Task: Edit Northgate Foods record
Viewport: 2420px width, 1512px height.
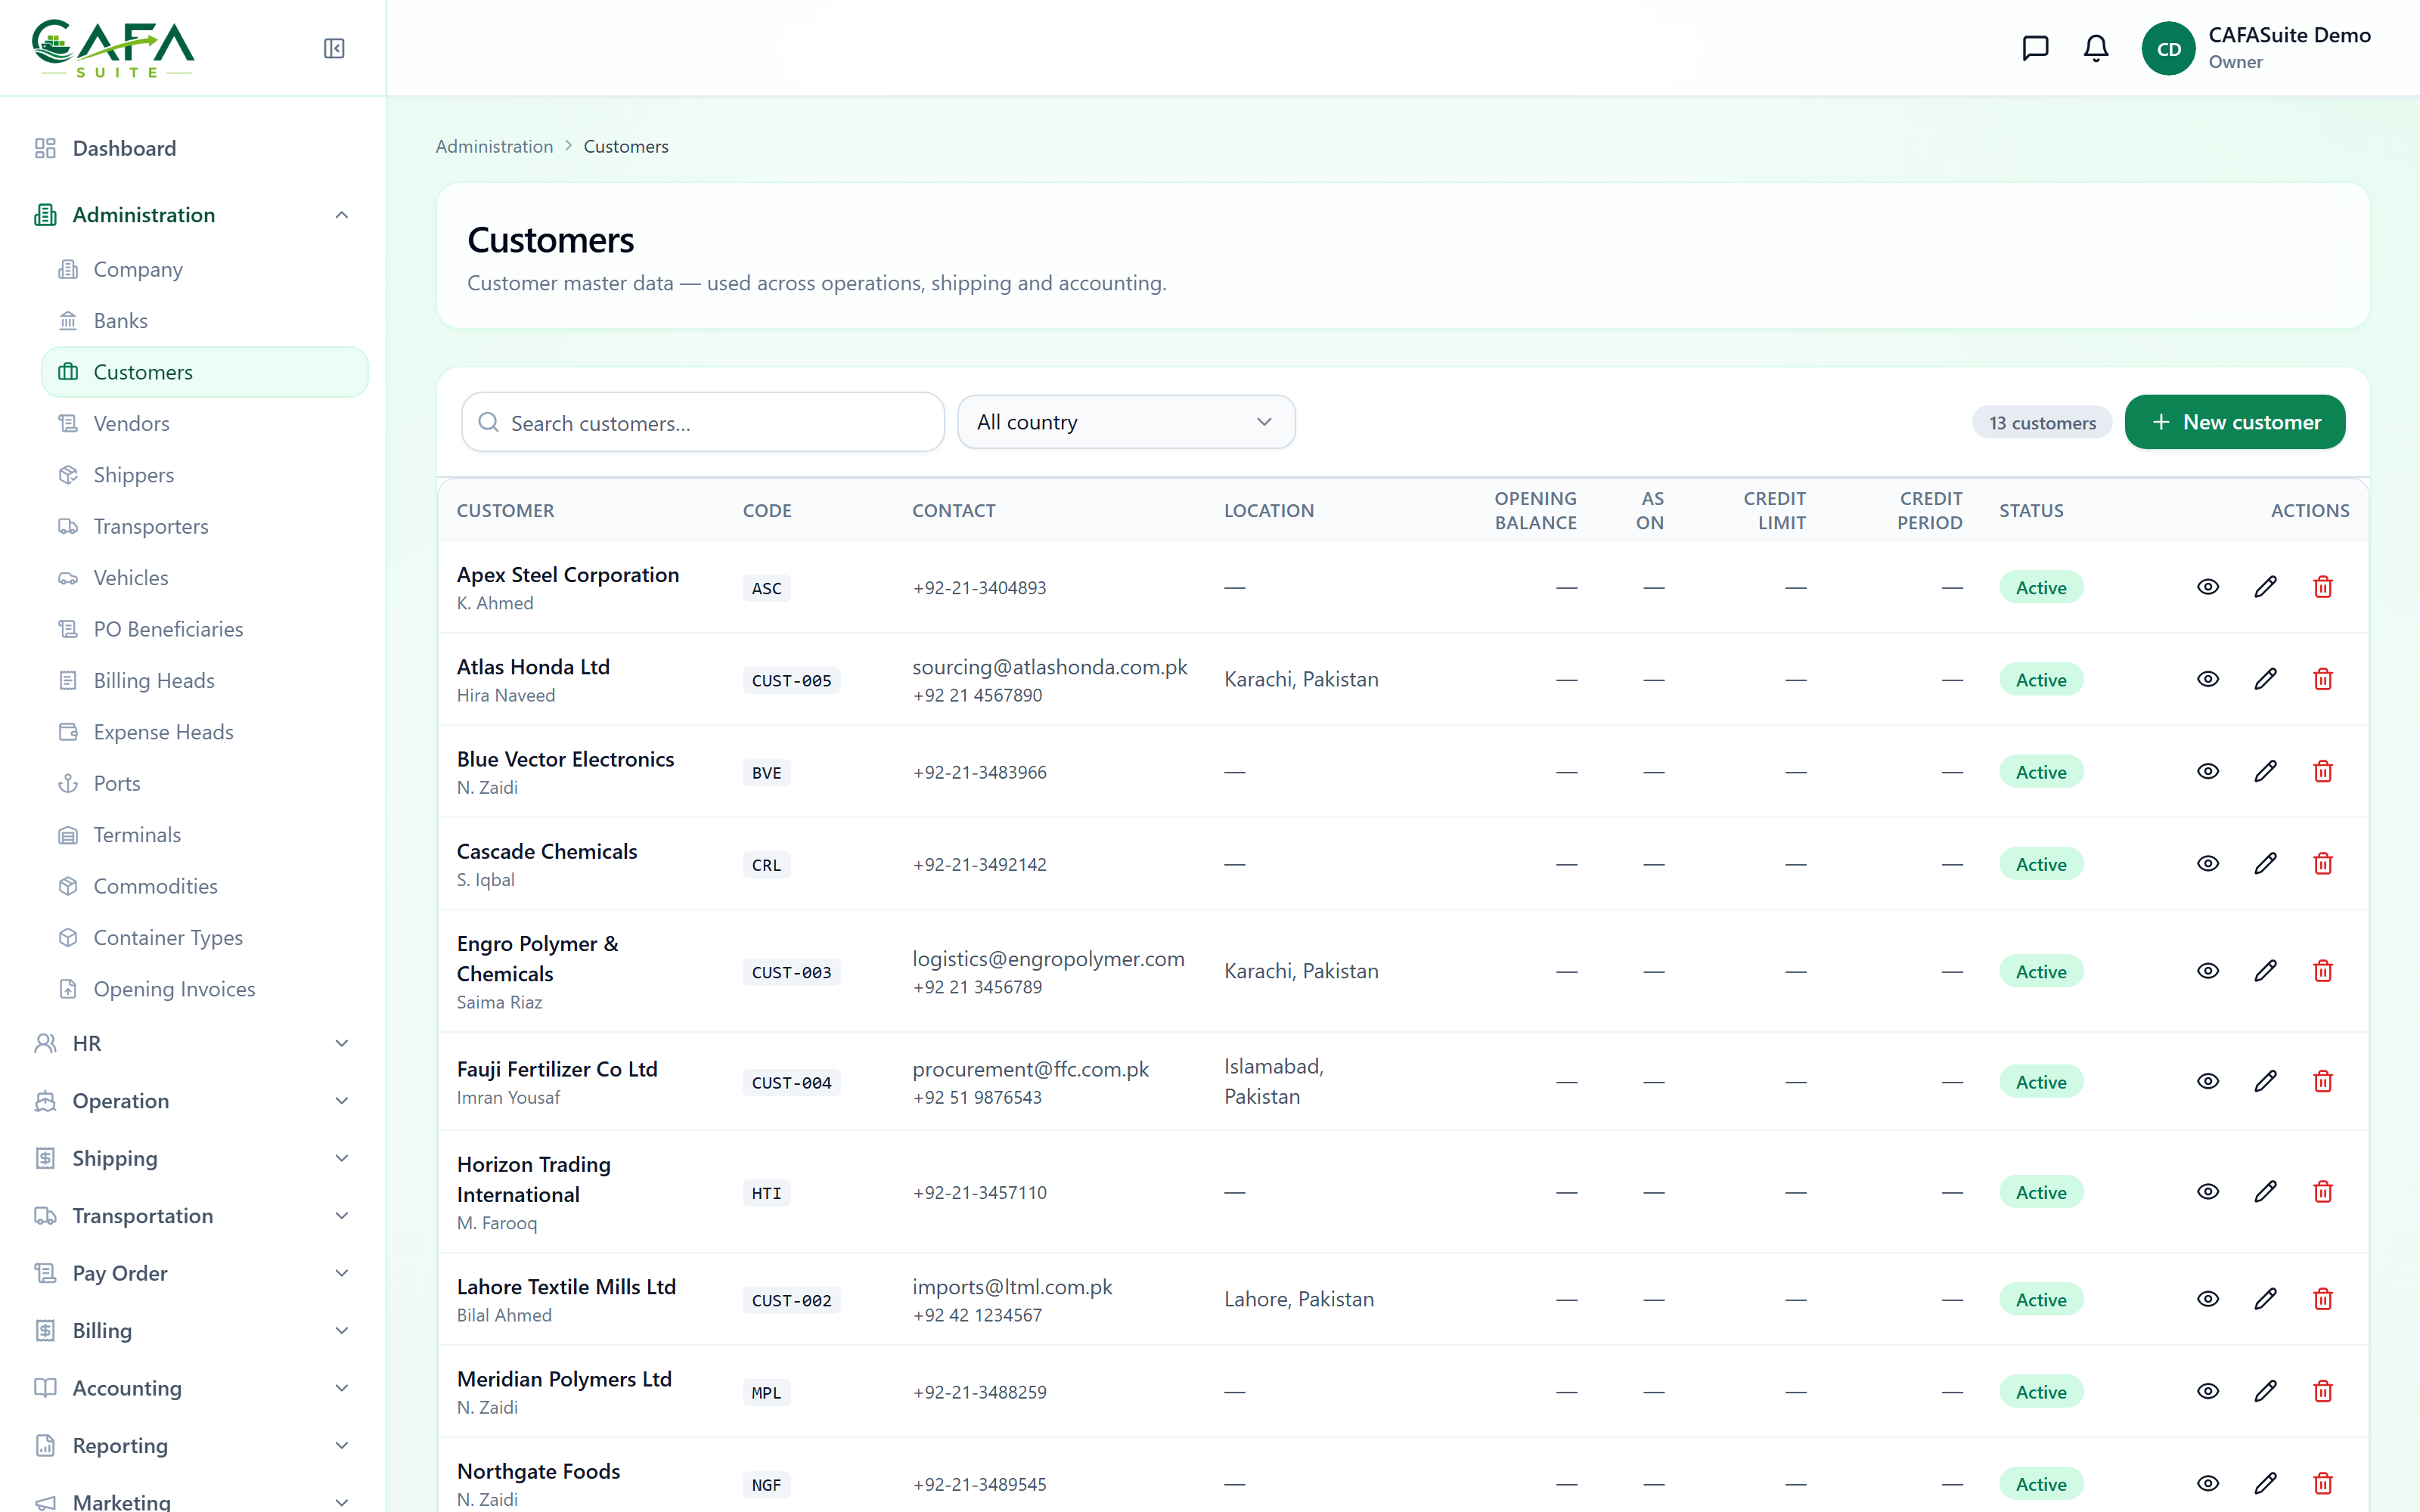Action: point(2265,1483)
